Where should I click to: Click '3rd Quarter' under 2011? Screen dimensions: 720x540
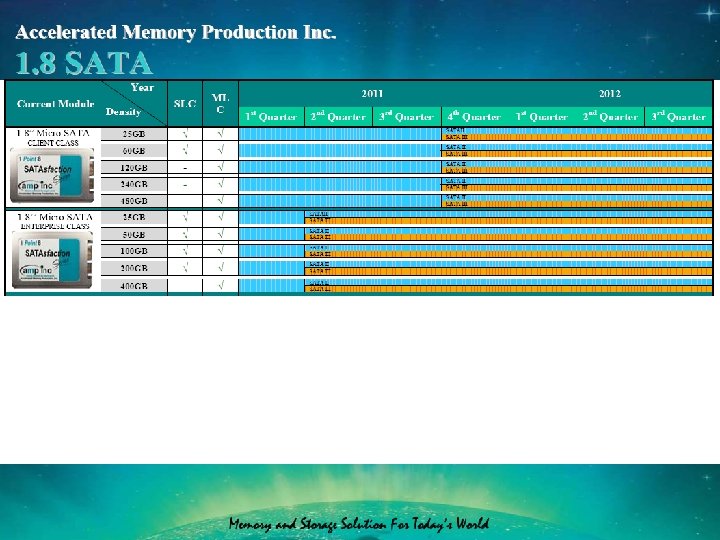[x=406, y=117]
